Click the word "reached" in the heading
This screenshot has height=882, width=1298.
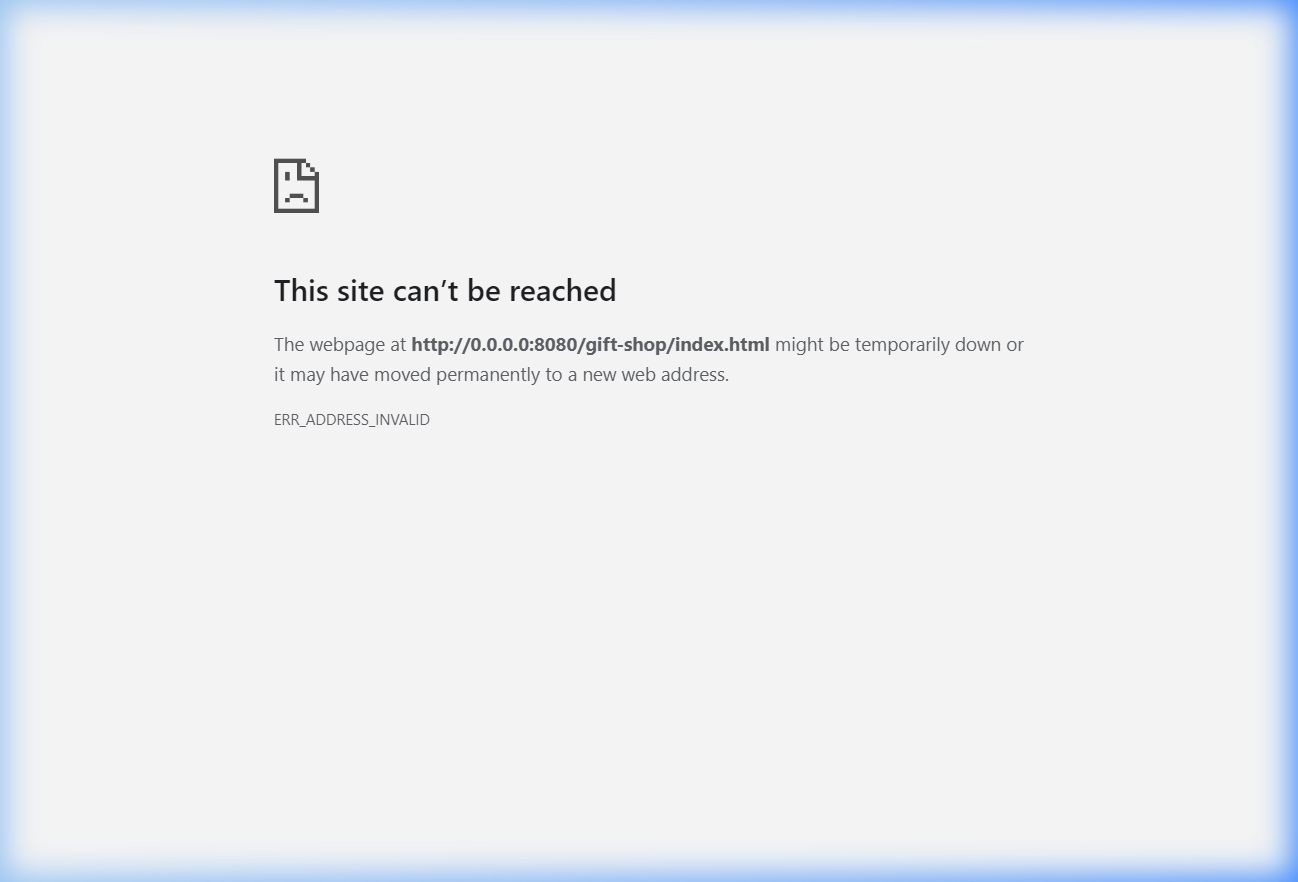(x=563, y=290)
